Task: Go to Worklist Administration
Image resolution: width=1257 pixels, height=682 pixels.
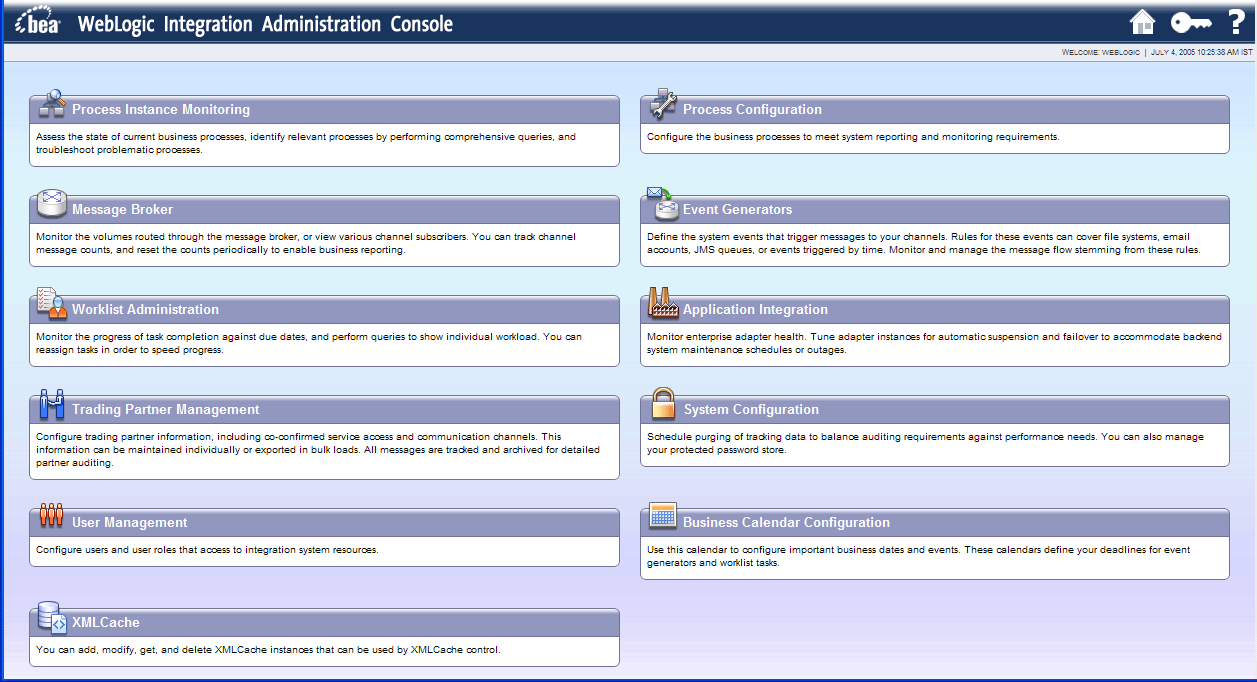Action: (x=145, y=310)
